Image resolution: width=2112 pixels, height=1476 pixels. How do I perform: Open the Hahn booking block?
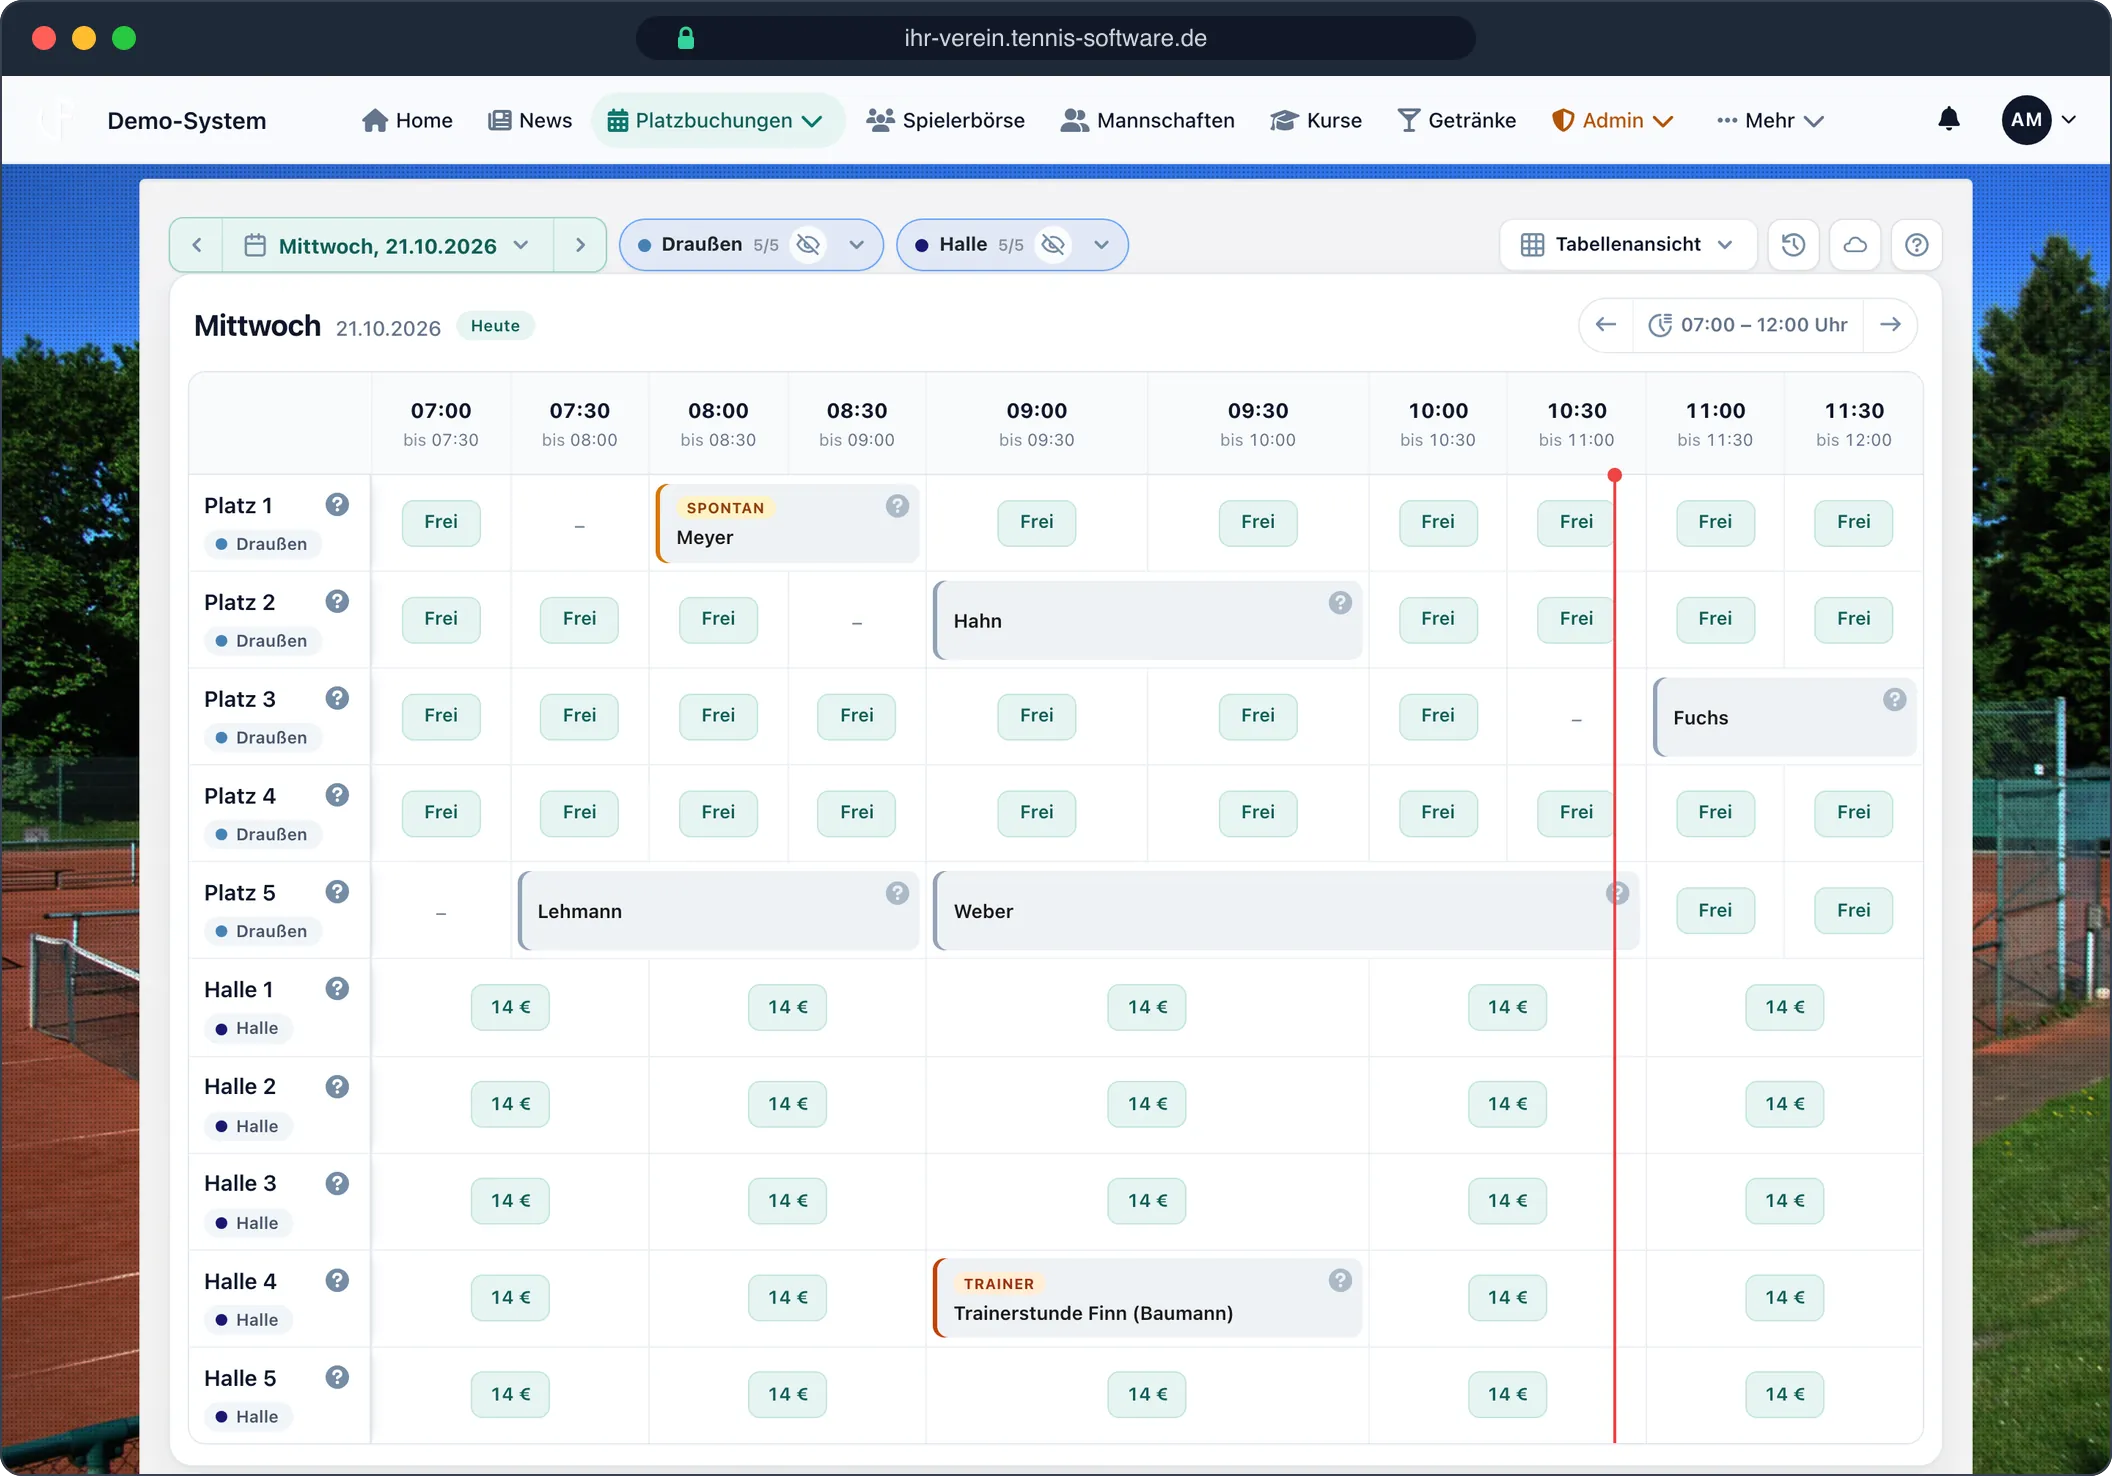1147,620
